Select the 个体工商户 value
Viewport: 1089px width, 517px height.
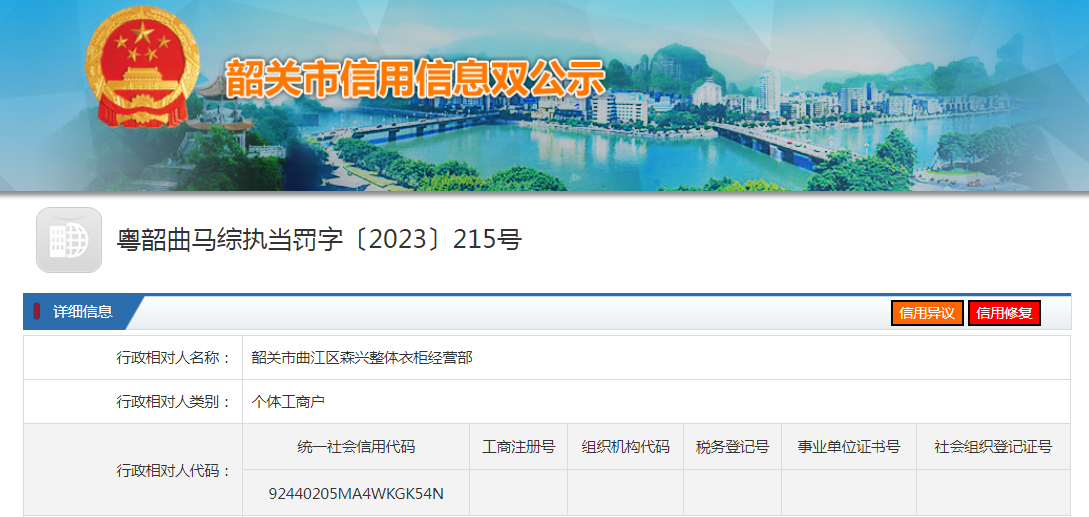pos(289,402)
